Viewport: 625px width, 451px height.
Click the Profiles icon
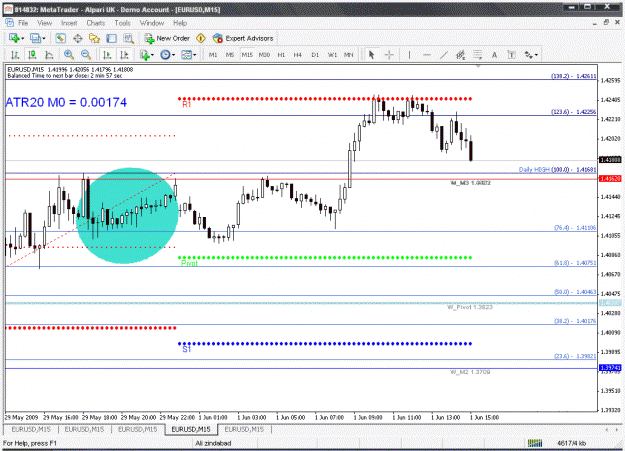click(x=35, y=38)
